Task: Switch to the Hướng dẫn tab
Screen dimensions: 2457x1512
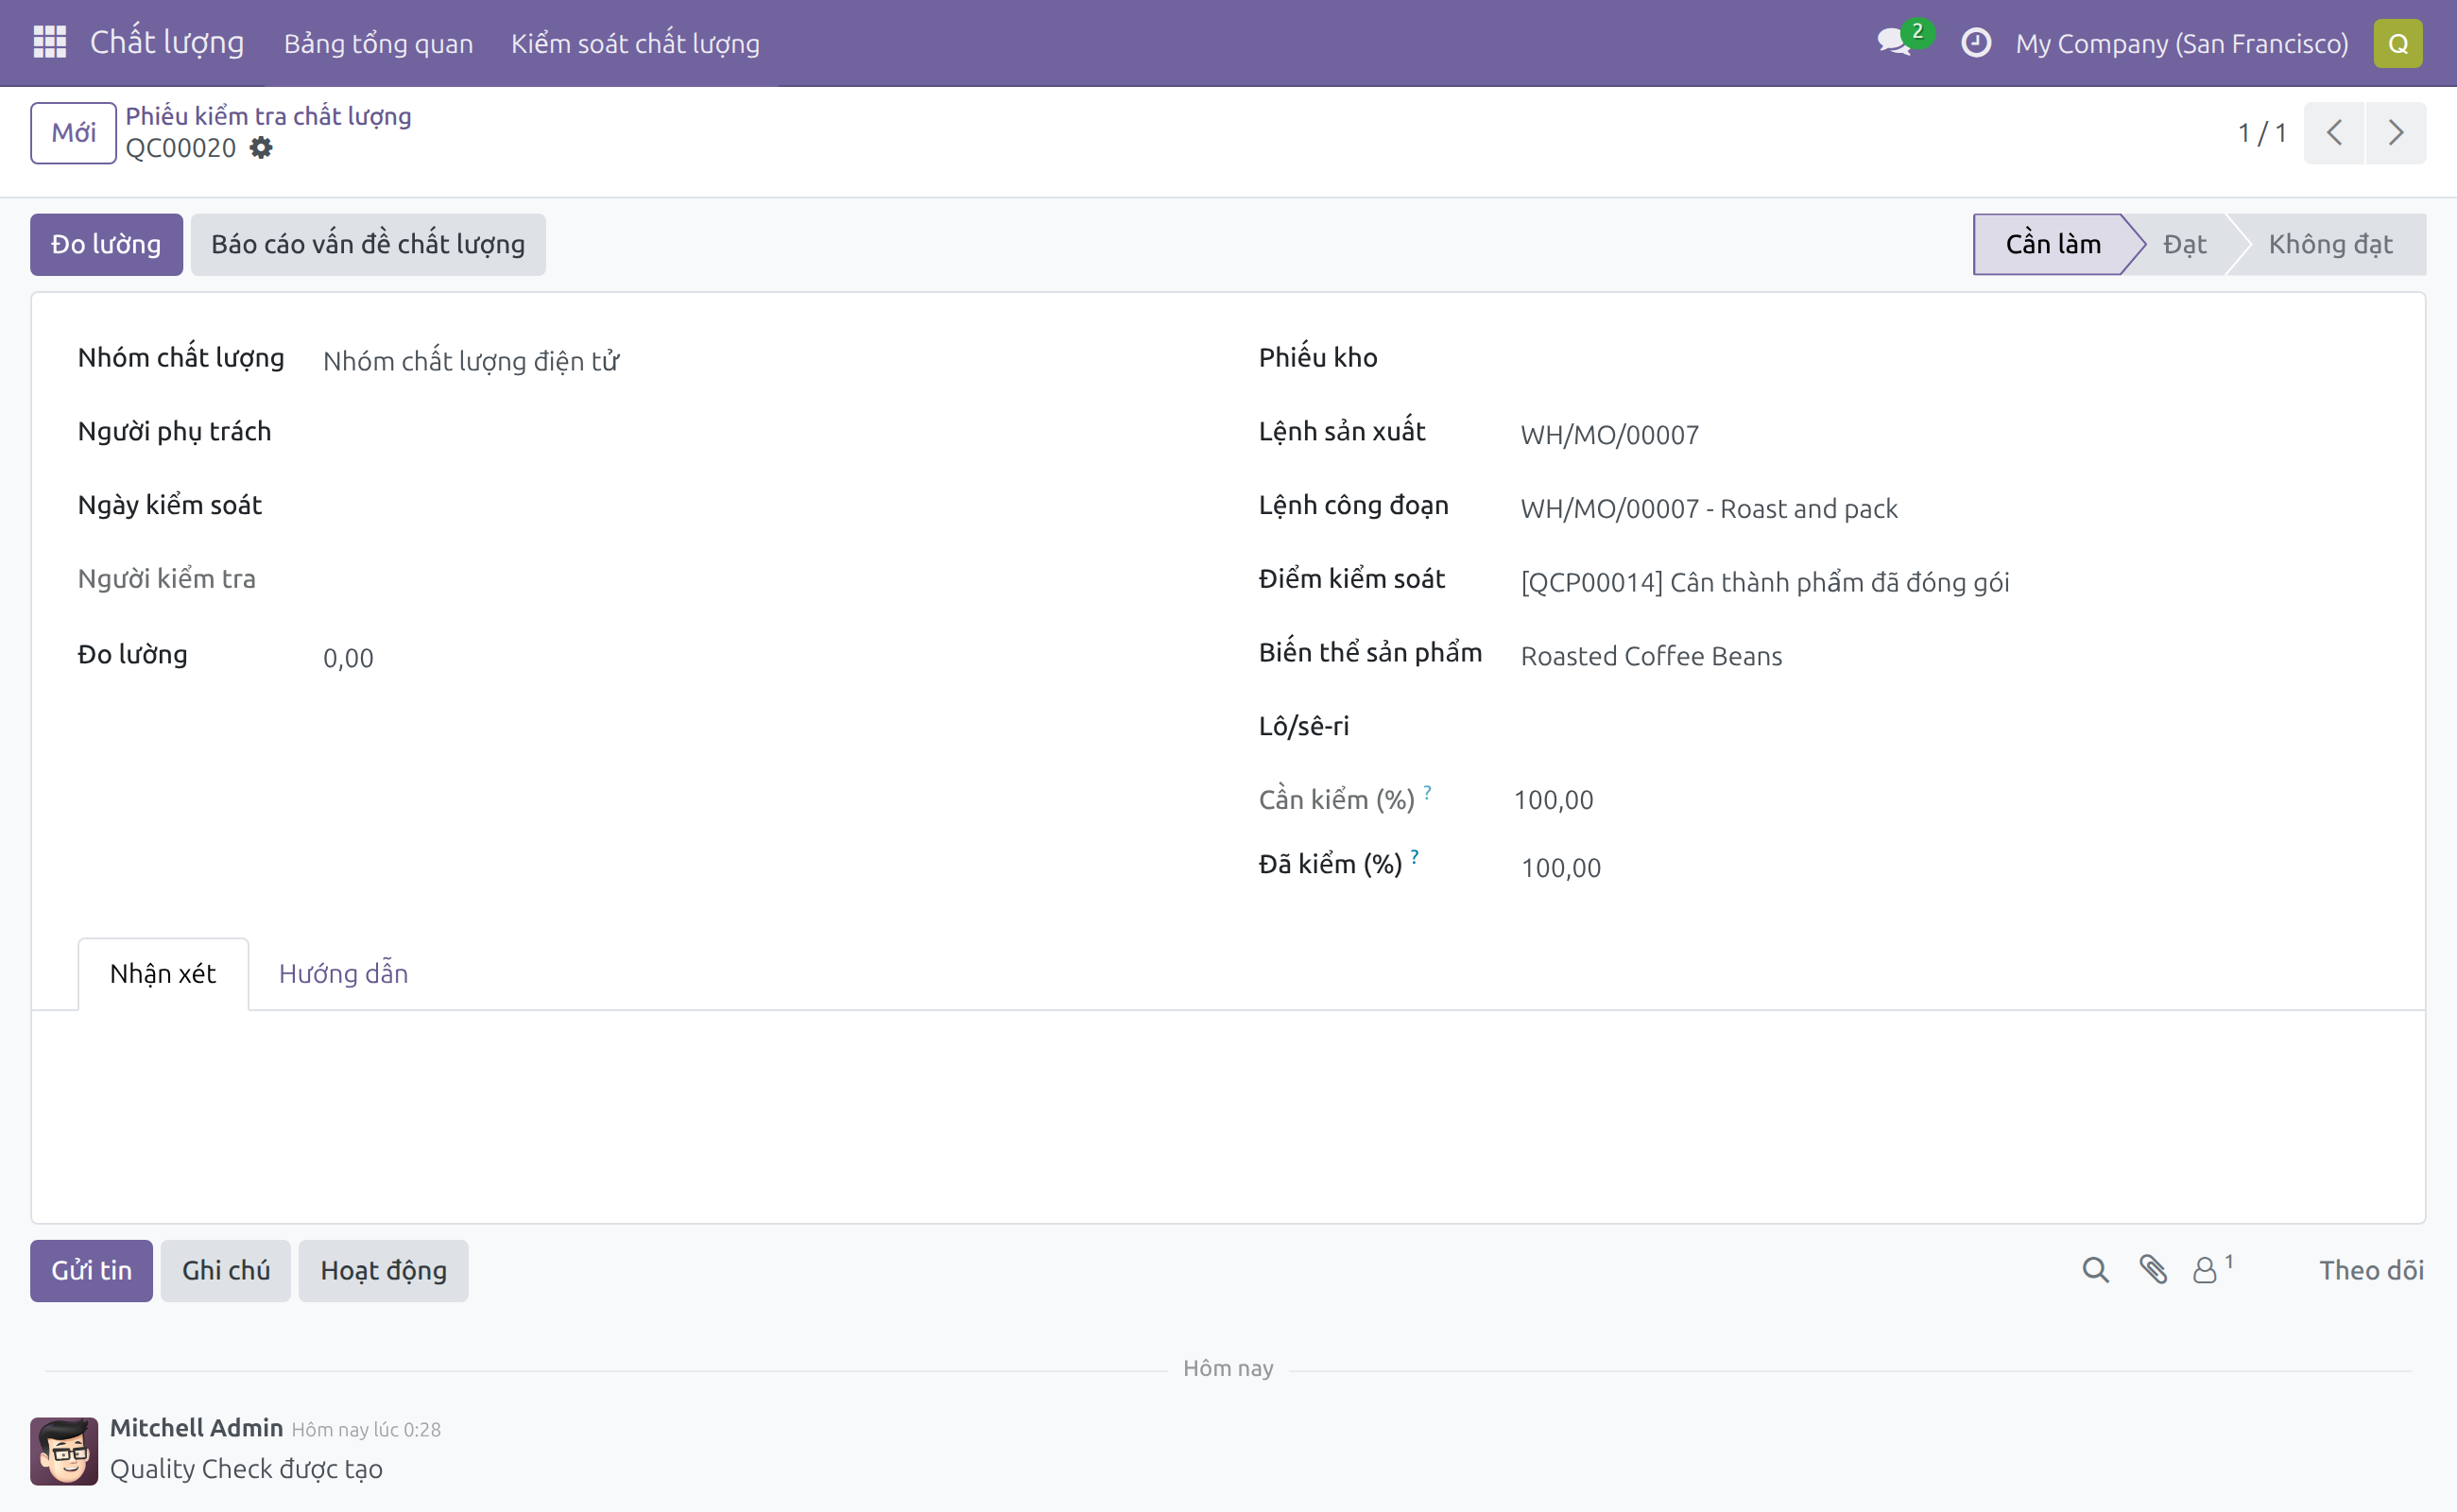Action: coord(343,973)
